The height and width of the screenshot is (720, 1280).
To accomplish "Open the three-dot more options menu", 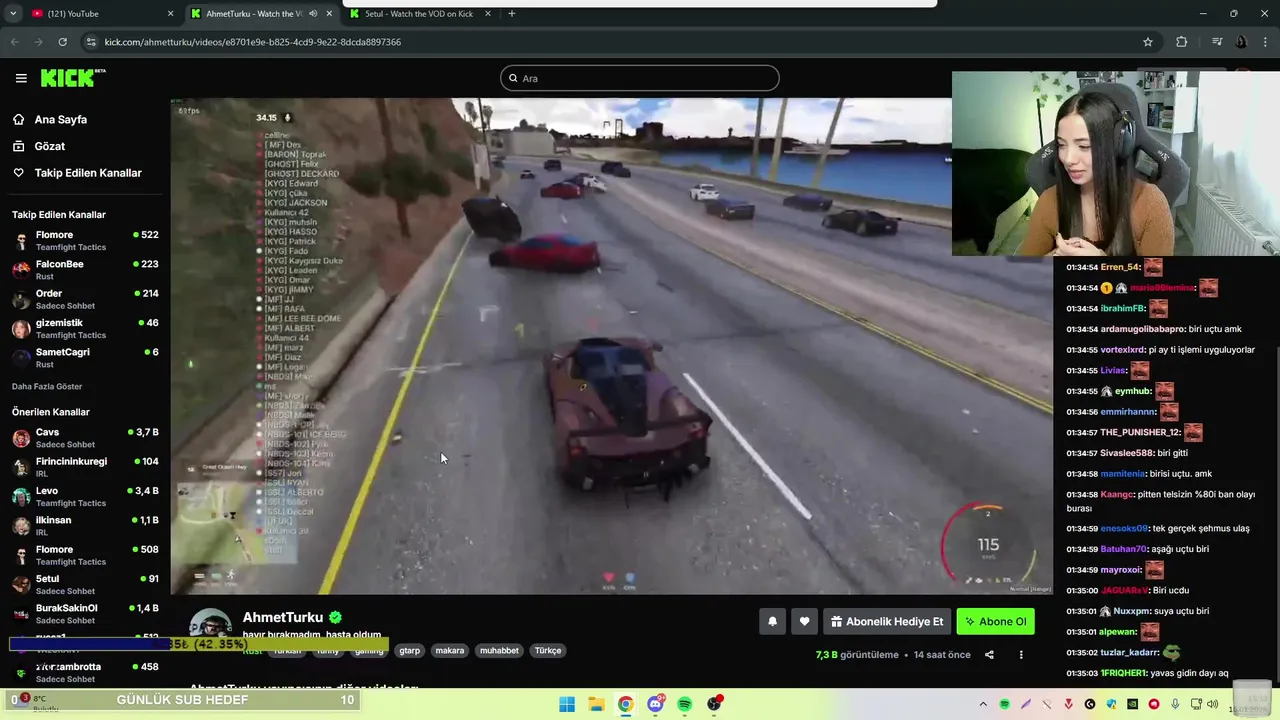I will [x=1021, y=655].
